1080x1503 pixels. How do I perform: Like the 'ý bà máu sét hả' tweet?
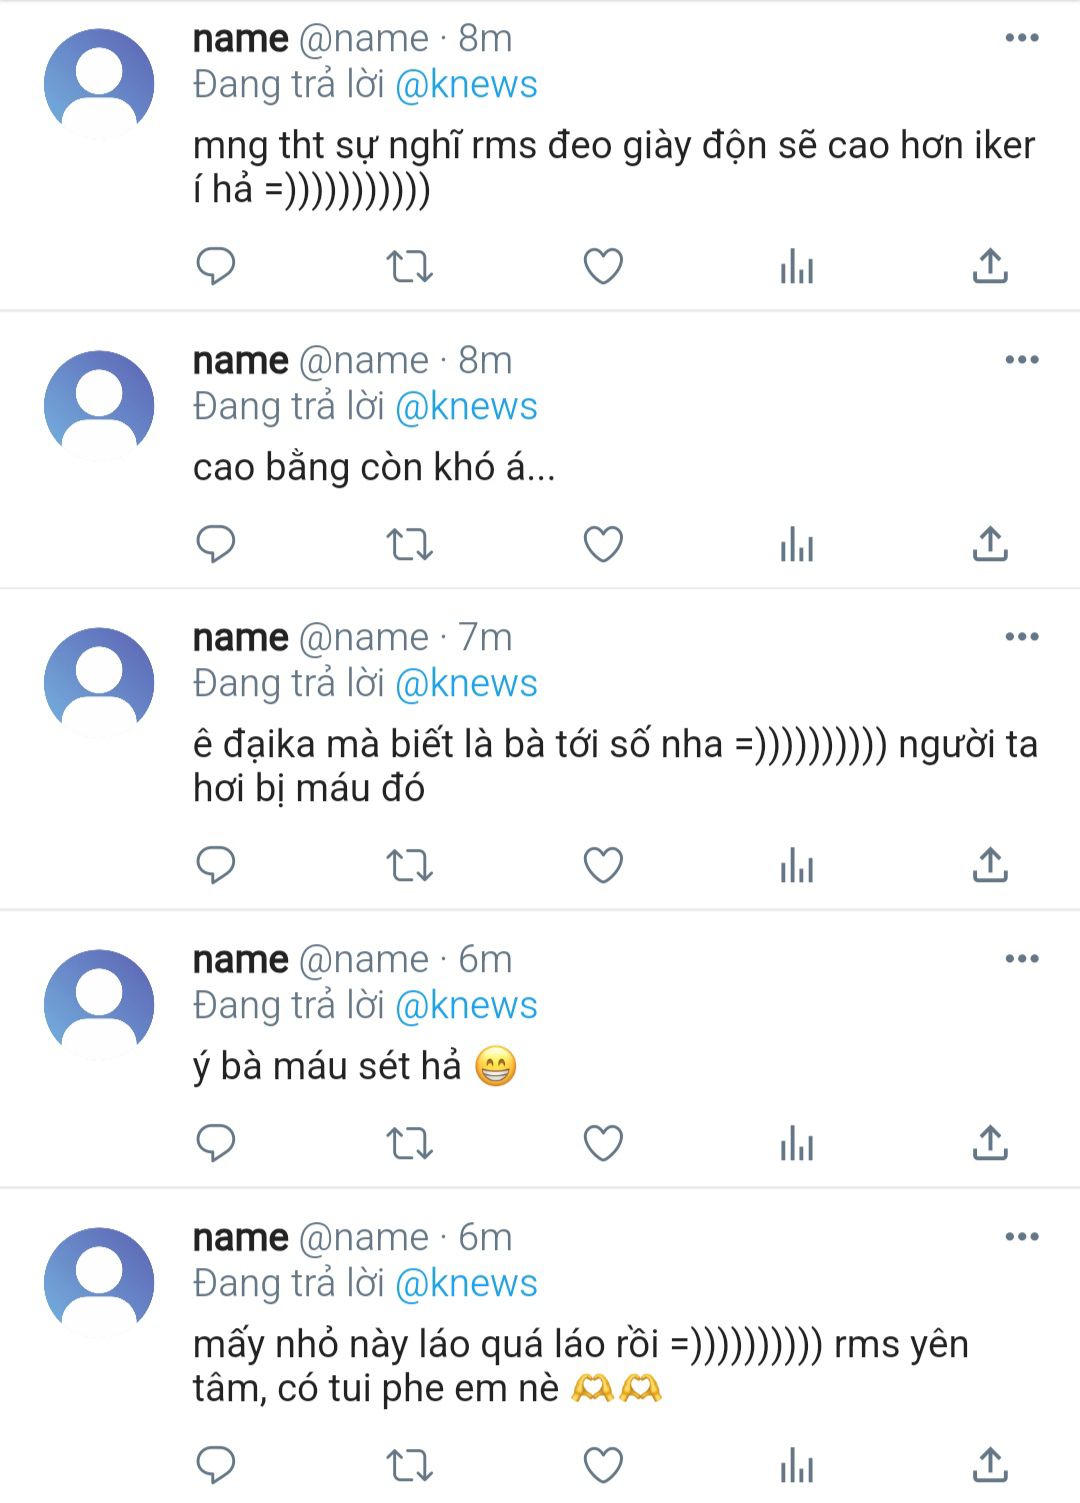point(603,1143)
